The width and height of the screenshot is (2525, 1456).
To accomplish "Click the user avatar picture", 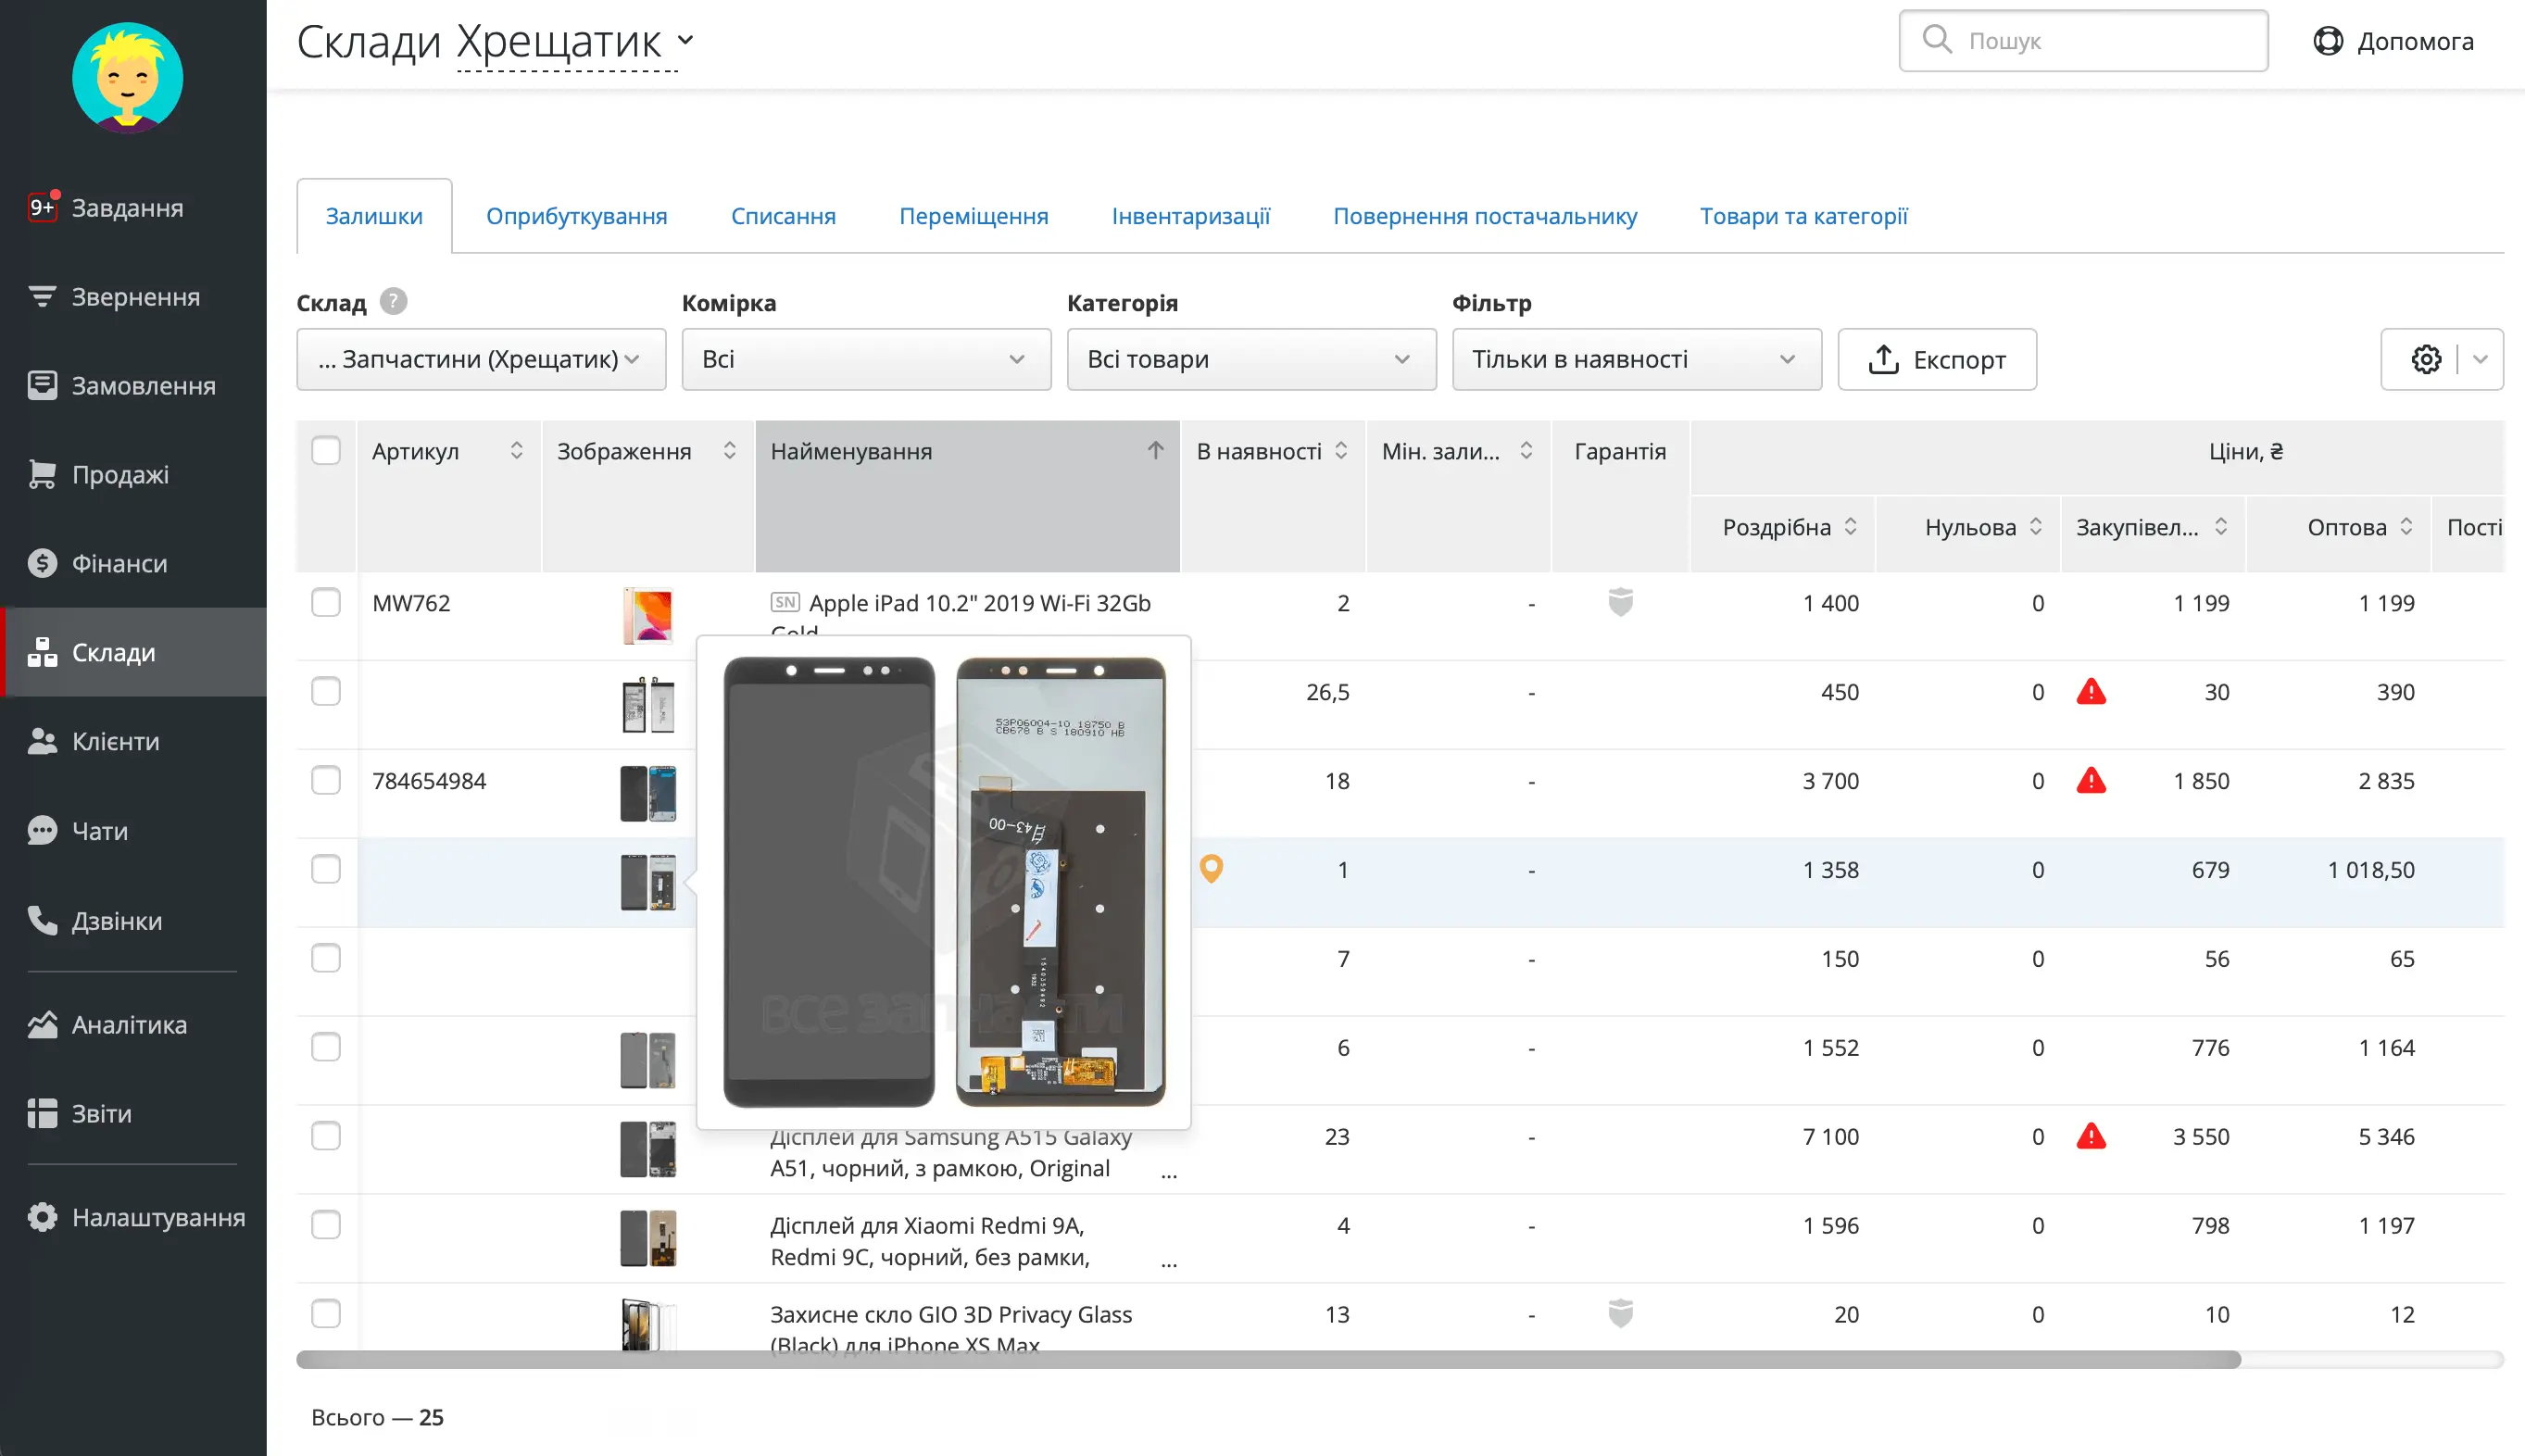I will (x=128, y=78).
